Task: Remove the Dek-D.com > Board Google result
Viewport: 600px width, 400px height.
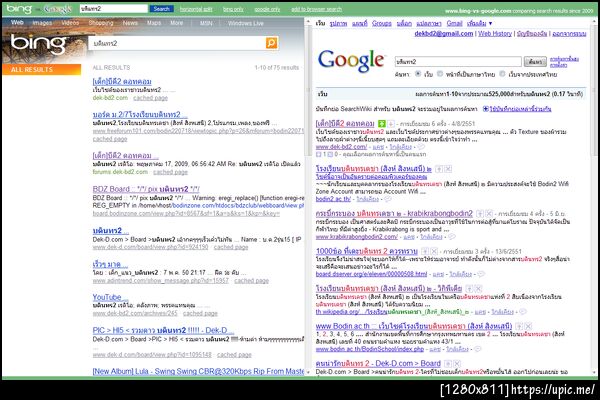Action: tap(457, 364)
